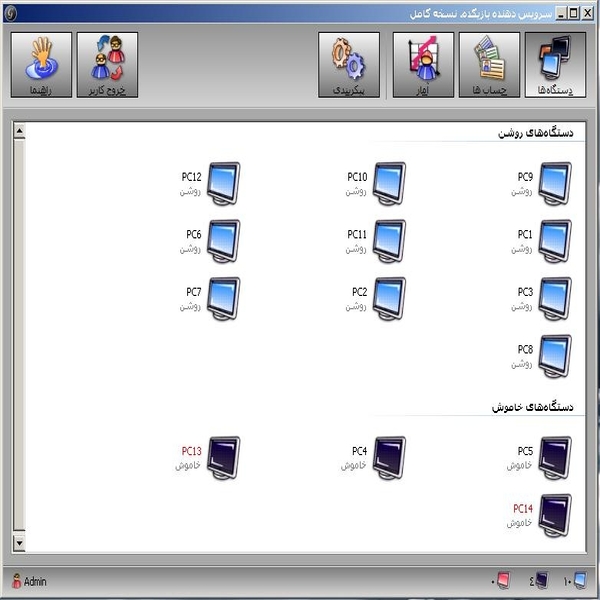Select the powered-off PC13 icon

223,458
